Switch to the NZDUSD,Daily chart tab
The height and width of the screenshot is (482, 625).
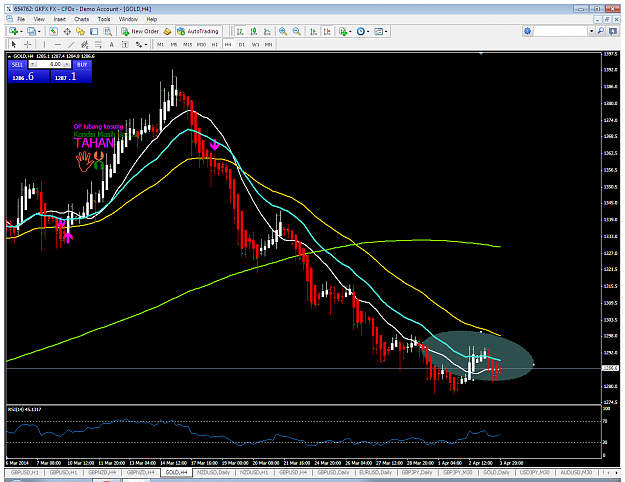coord(213,472)
